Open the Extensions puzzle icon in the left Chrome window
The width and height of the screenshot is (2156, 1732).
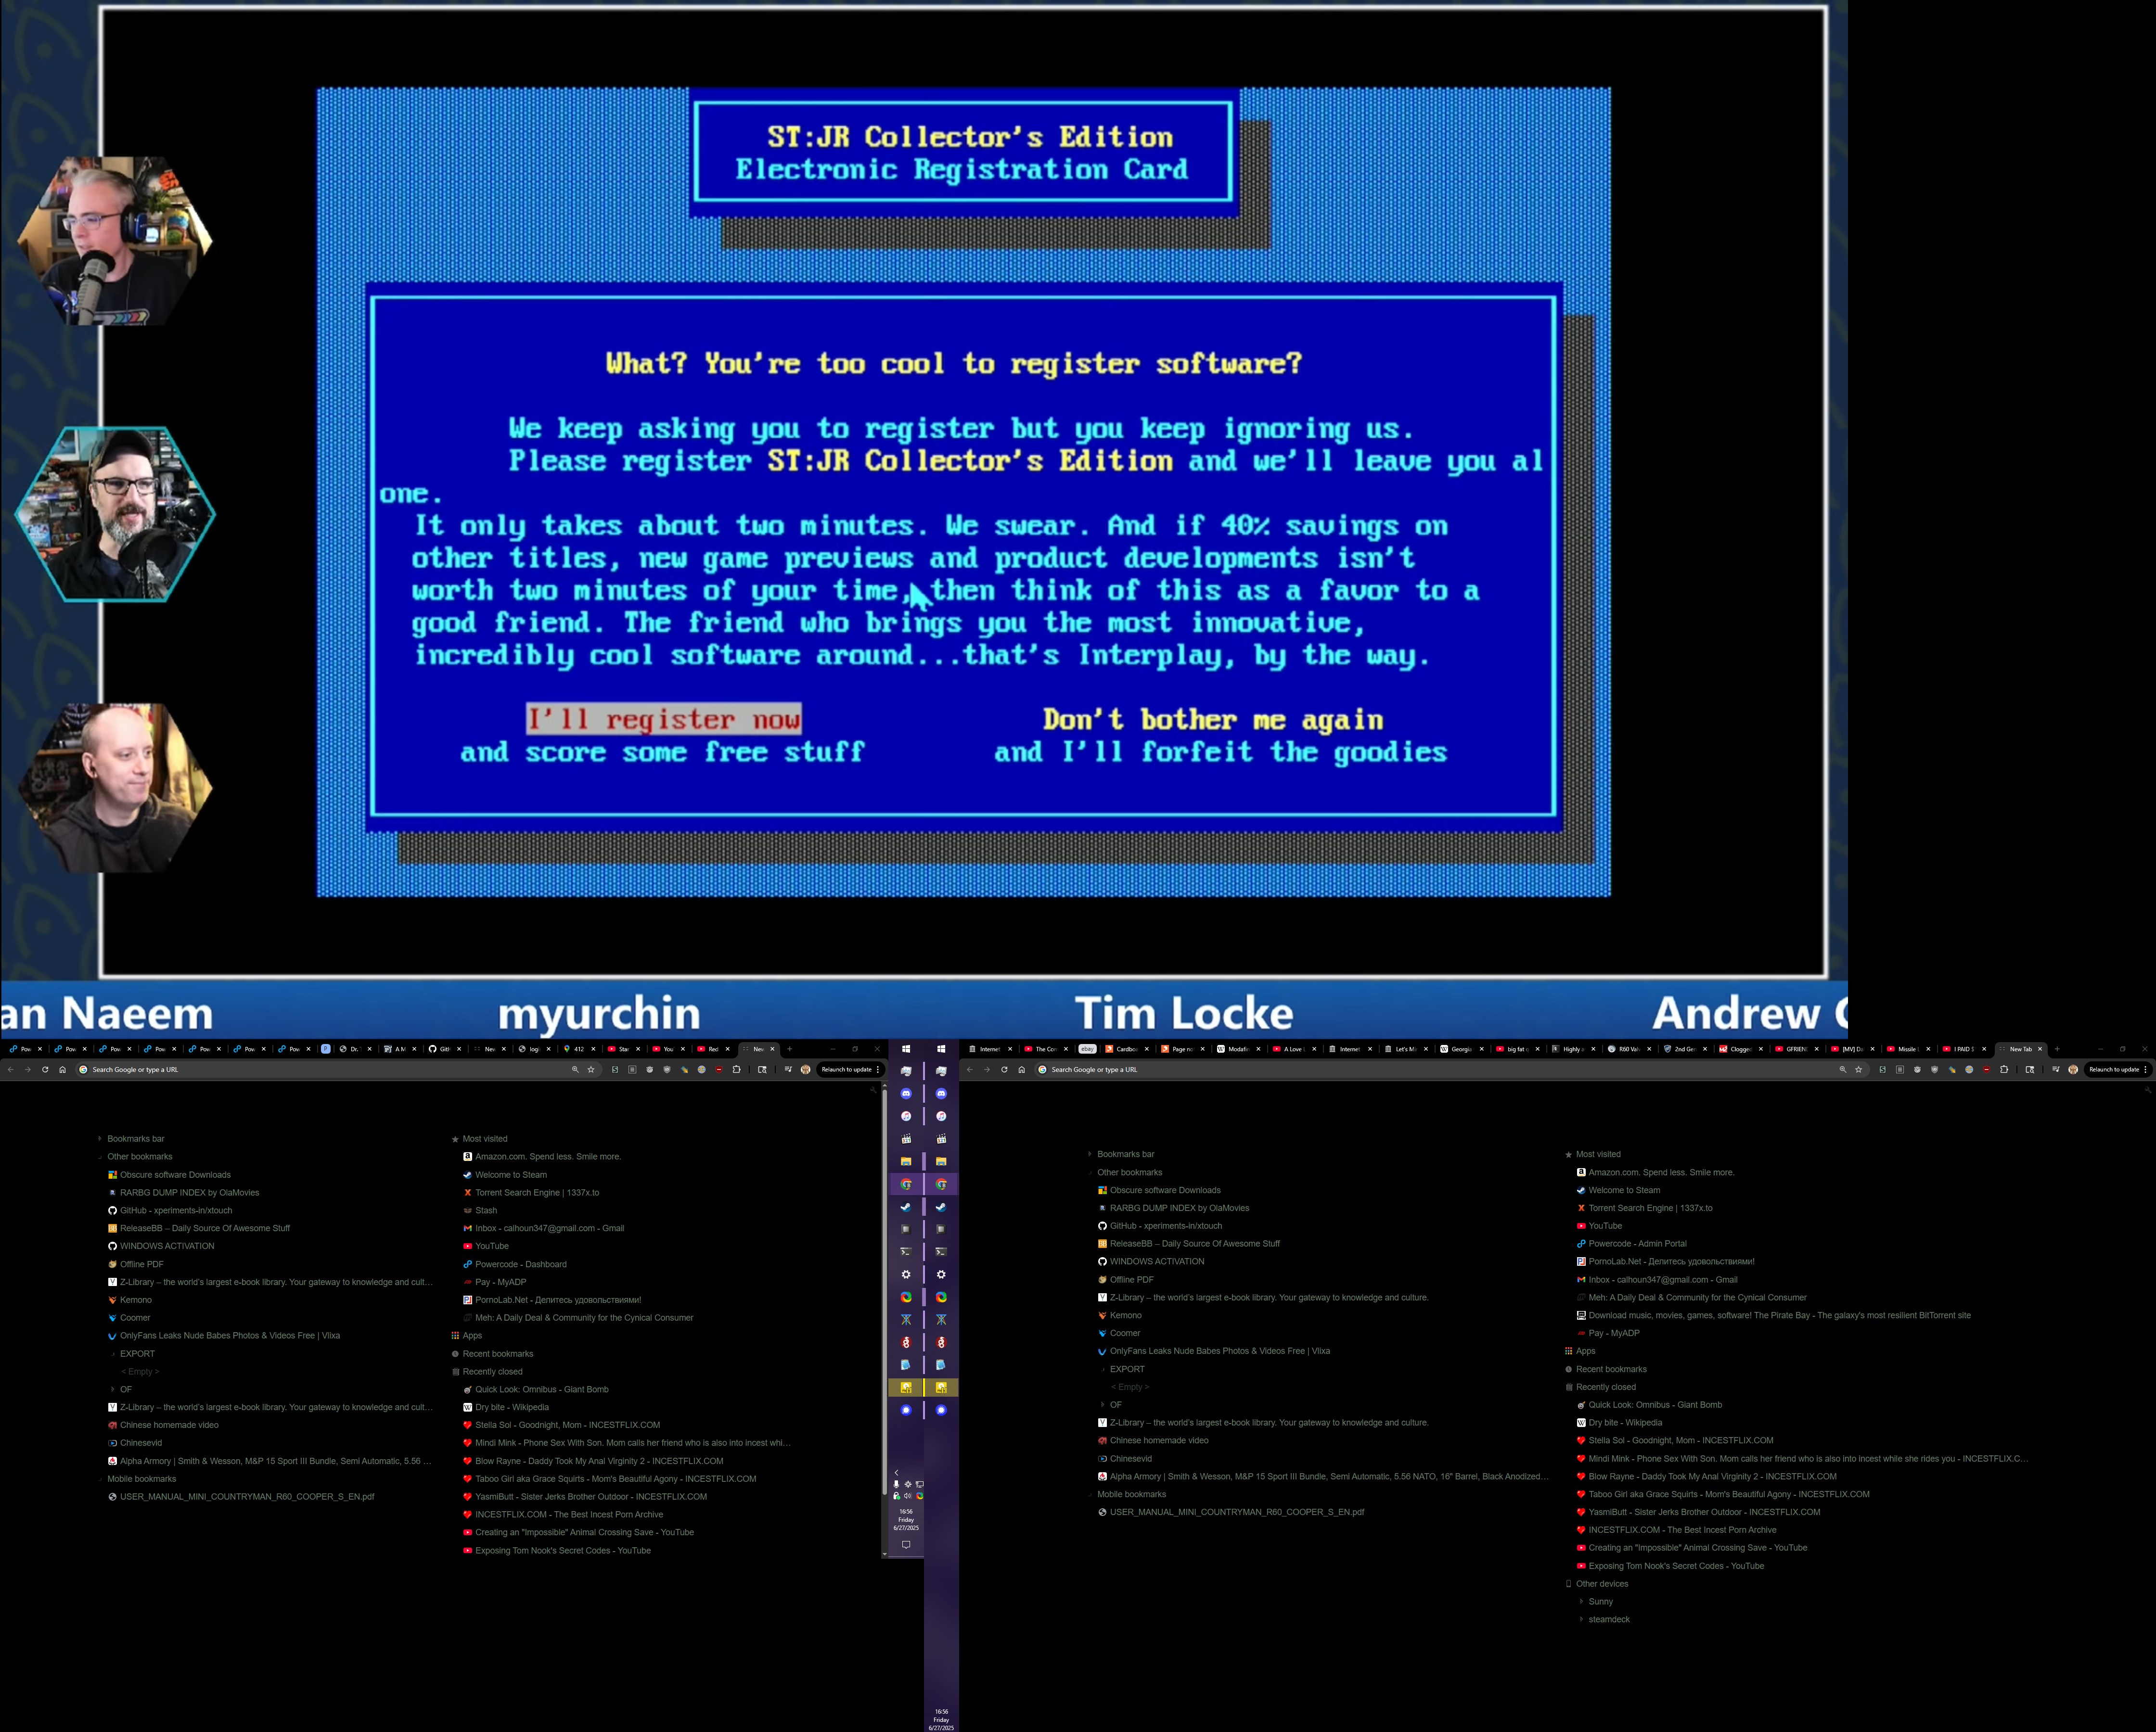coord(737,1070)
